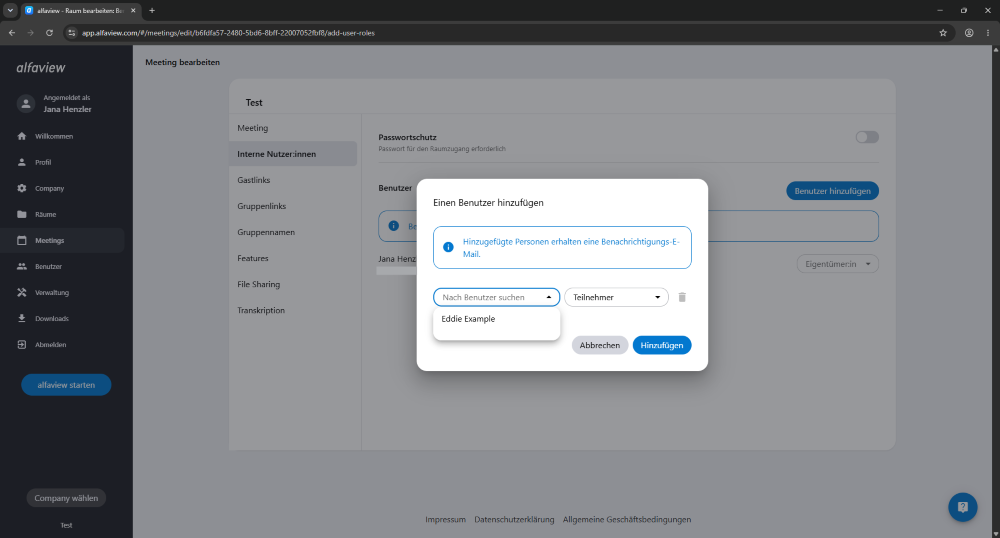The image size is (1000, 538).
Task: Collapse the Nach Benutzer suchen dropdown arrow
Action: point(548,297)
